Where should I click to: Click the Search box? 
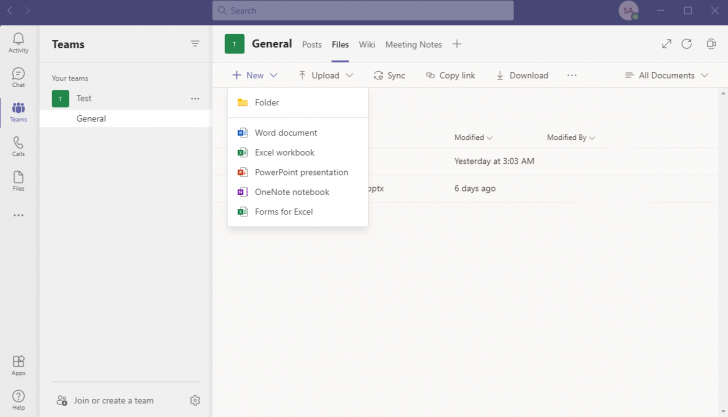[363, 10]
